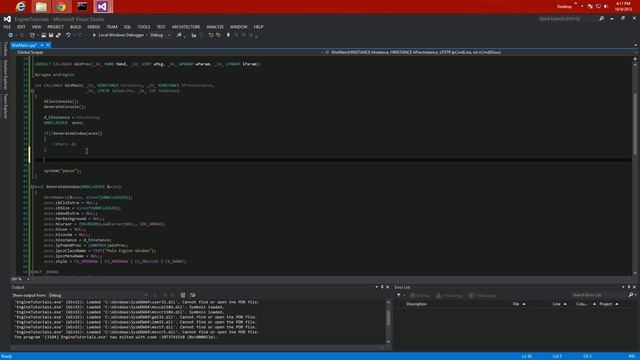Image resolution: width=640 pixels, height=360 pixels.
Task: Click the comment selection toolbar icon
Action: tap(211, 36)
